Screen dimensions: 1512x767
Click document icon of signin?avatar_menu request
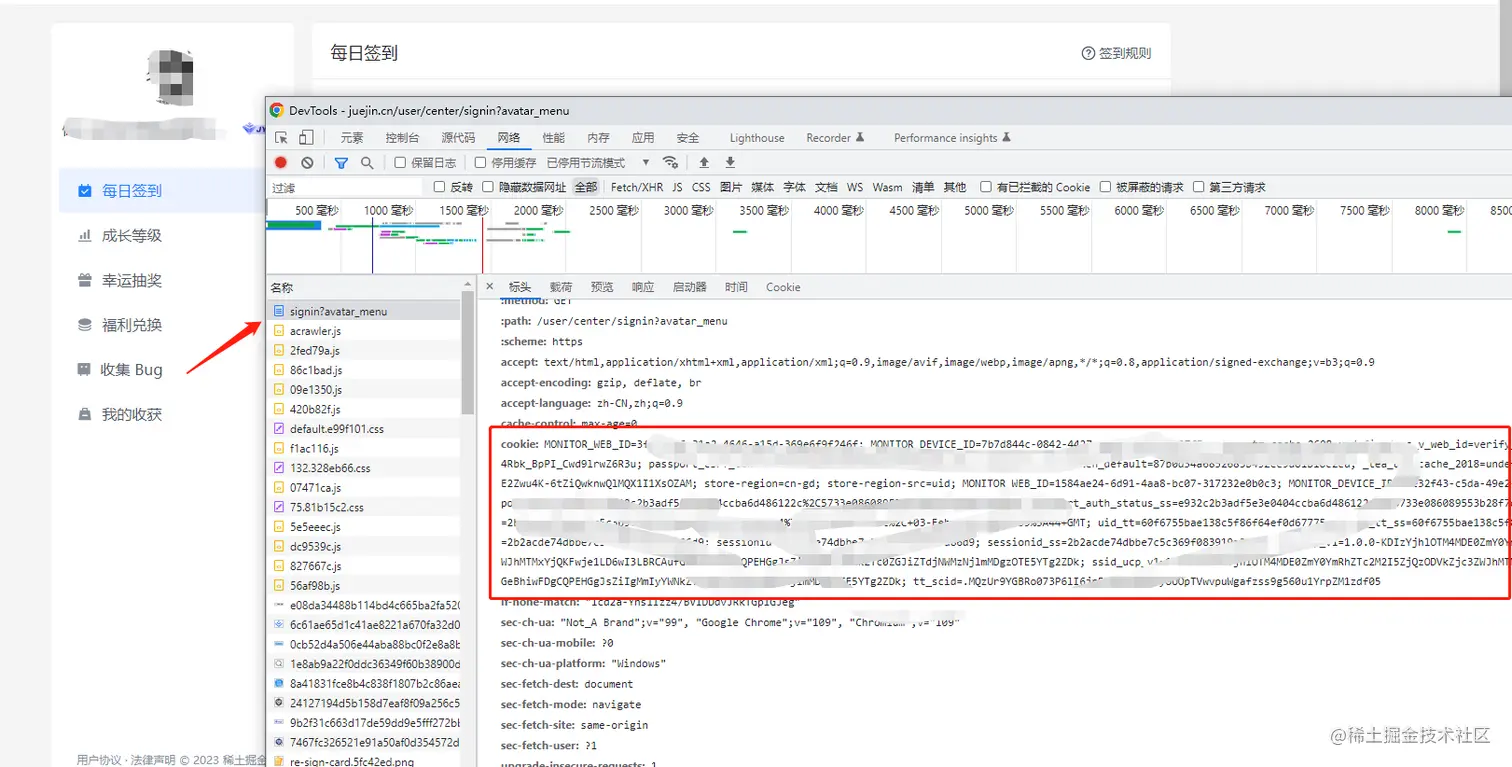279,311
